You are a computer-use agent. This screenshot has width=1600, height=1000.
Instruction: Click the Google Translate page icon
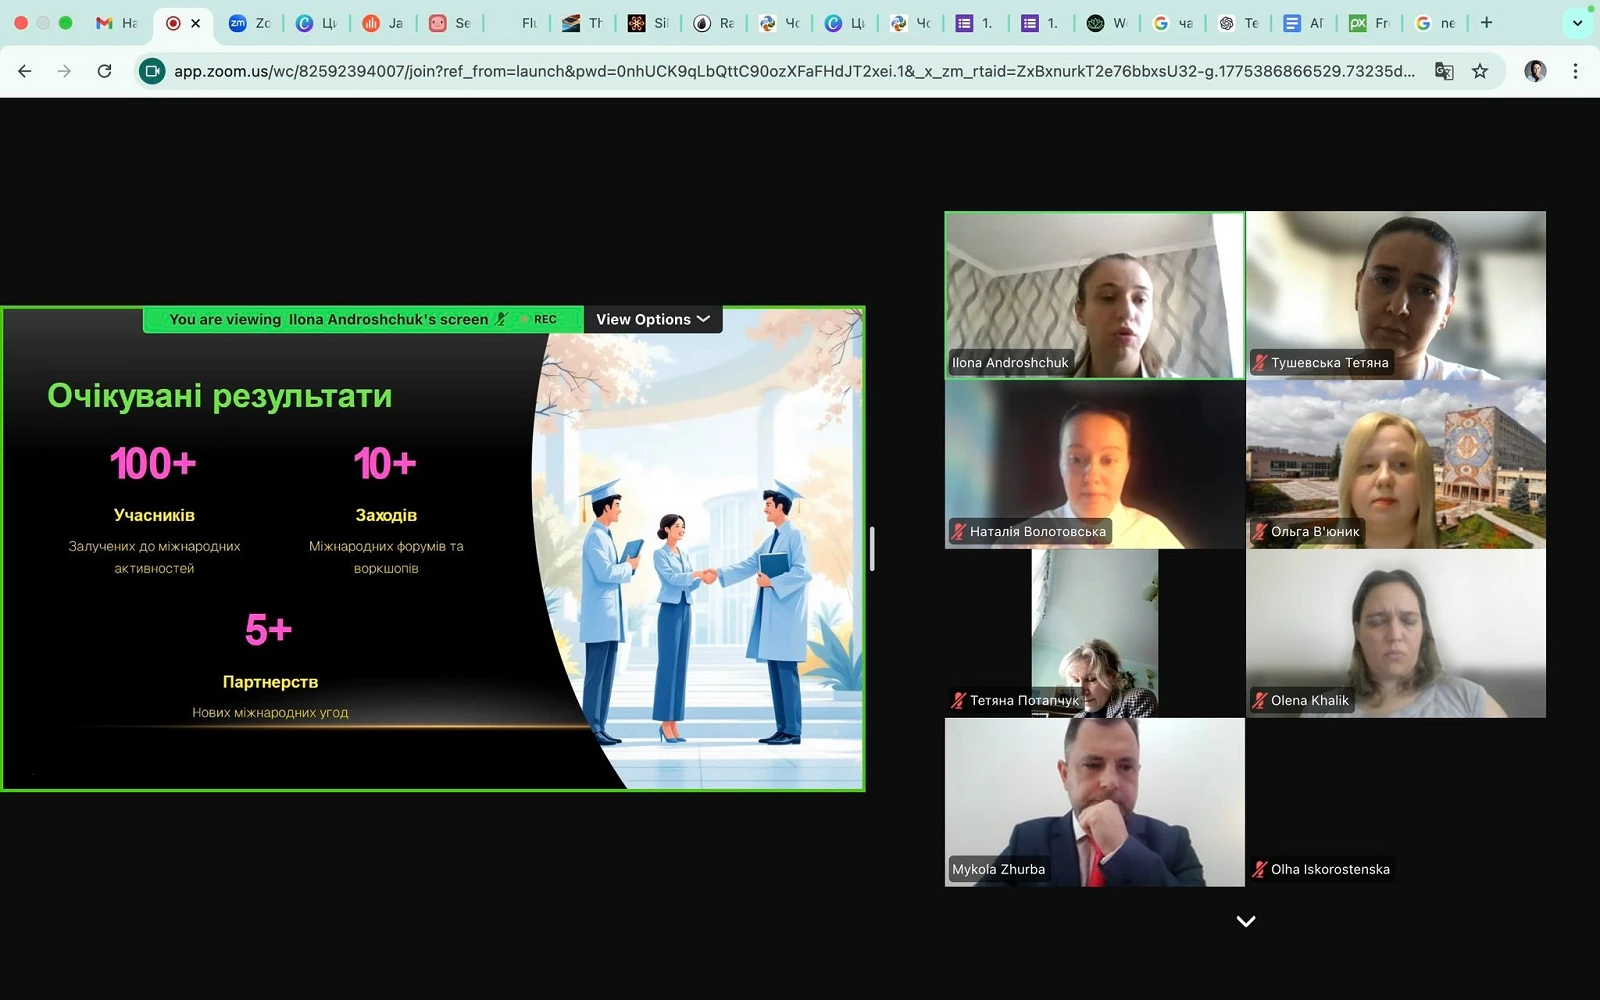click(1443, 71)
